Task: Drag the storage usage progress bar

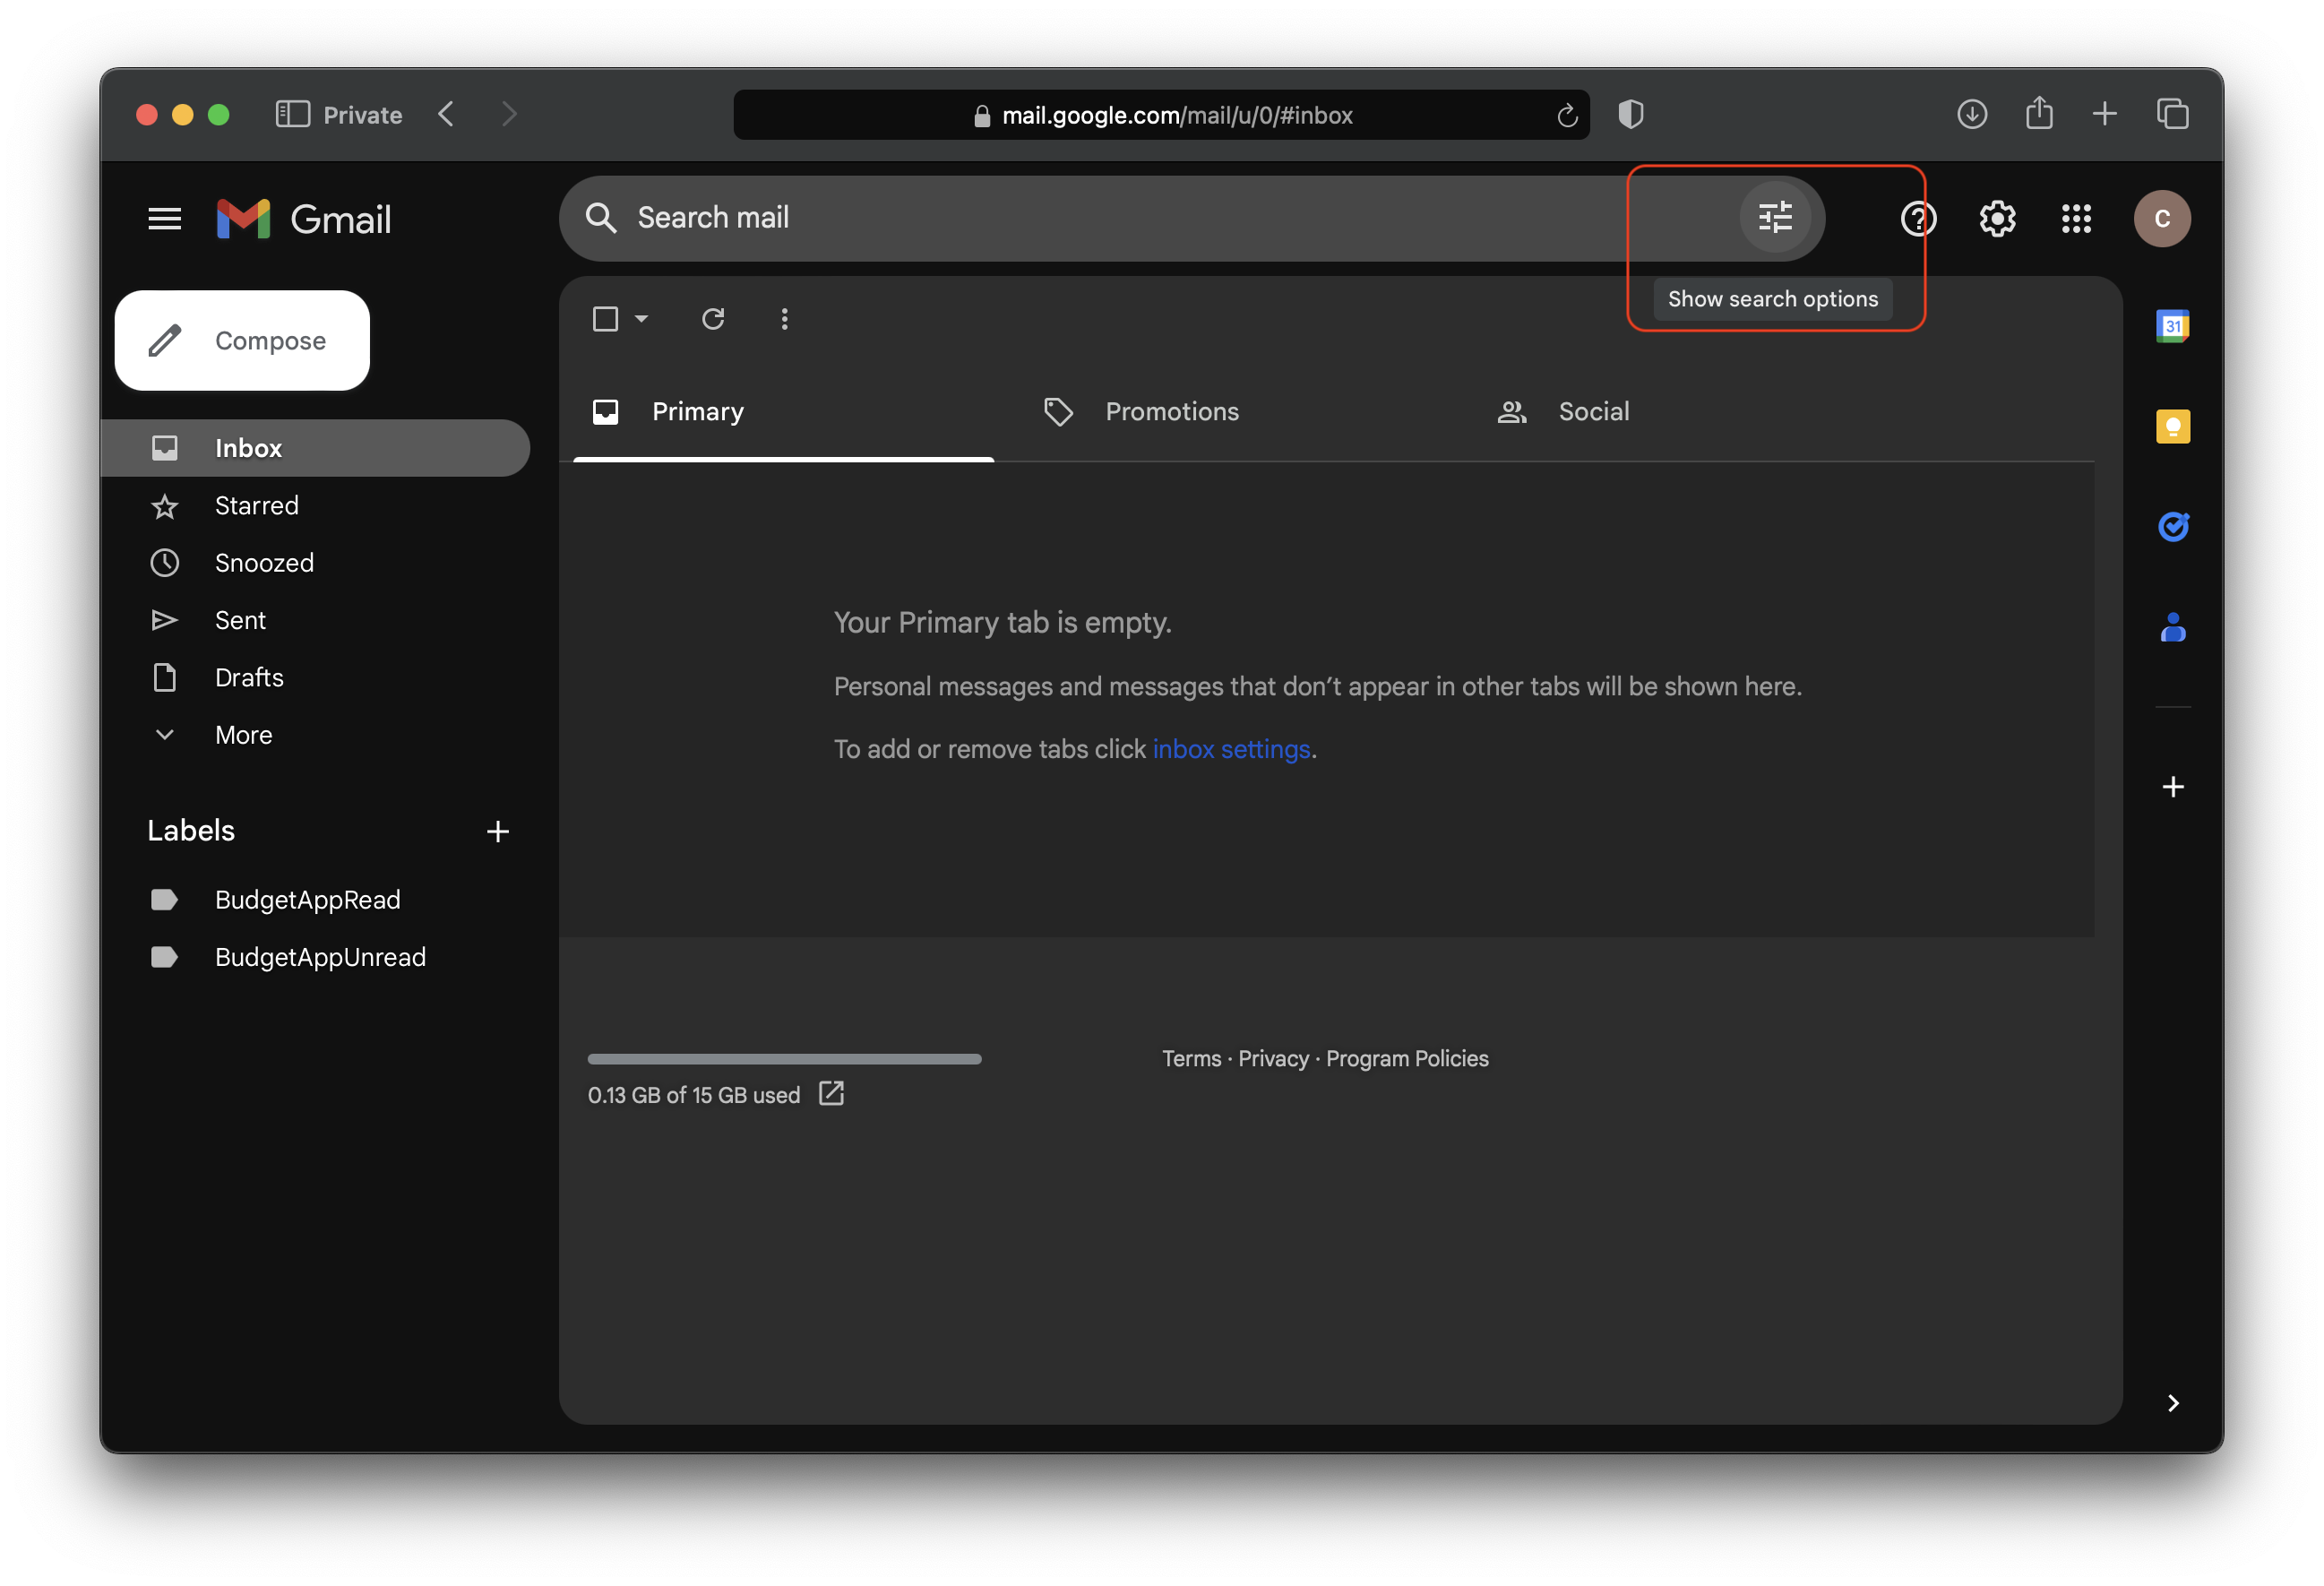Action: tap(786, 1058)
